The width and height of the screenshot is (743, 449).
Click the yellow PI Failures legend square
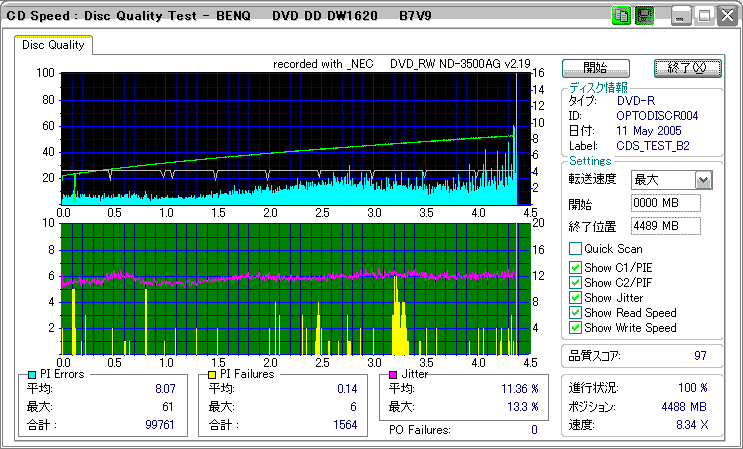[213, 374]
